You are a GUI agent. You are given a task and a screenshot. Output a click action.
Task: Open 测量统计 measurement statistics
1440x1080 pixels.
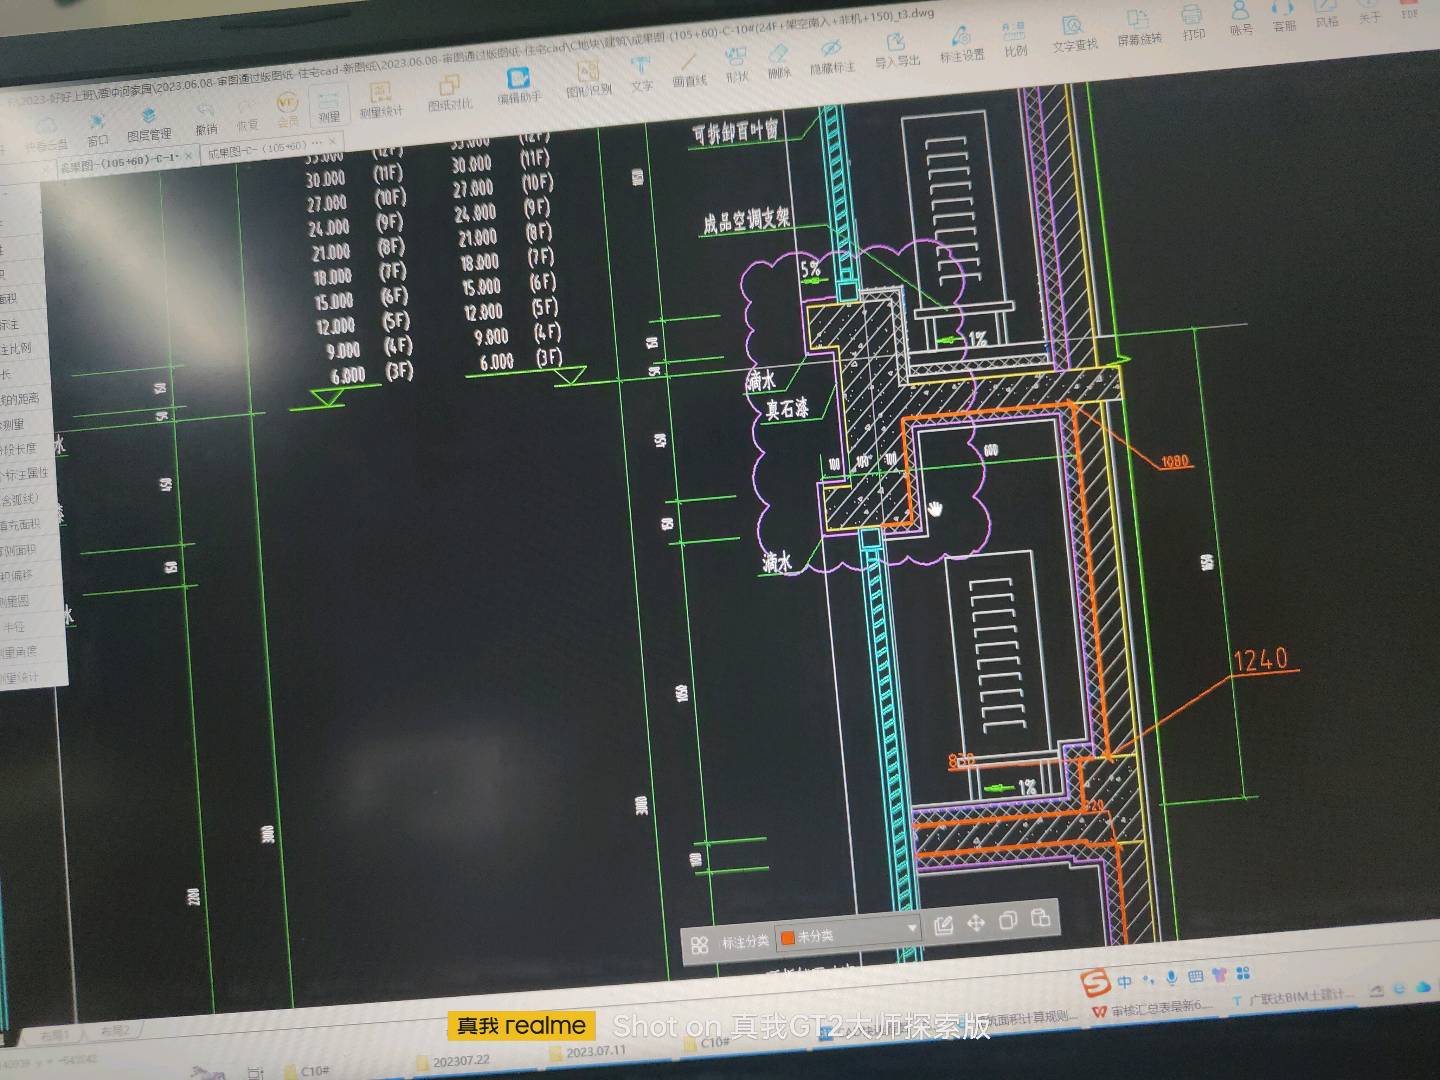381,101
